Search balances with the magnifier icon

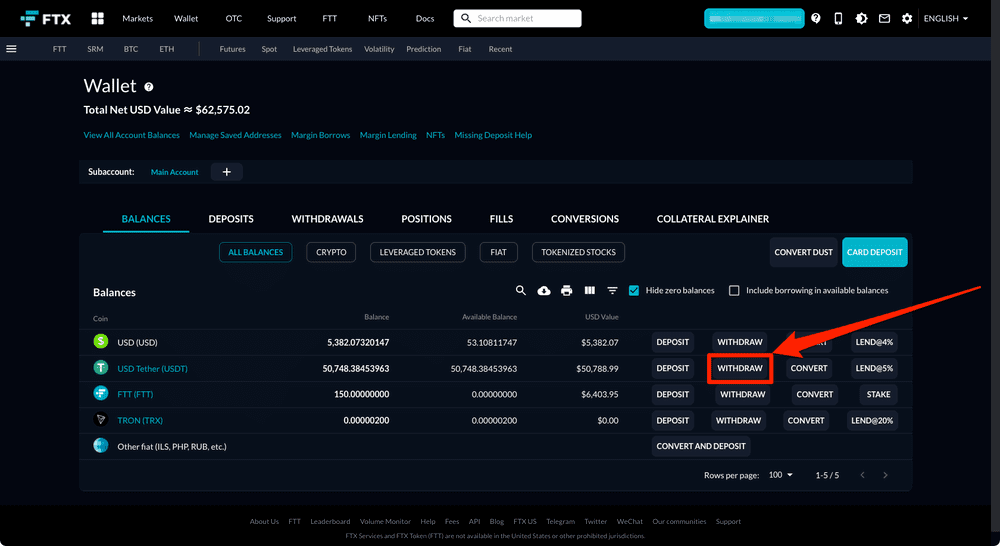coord(521,290)
